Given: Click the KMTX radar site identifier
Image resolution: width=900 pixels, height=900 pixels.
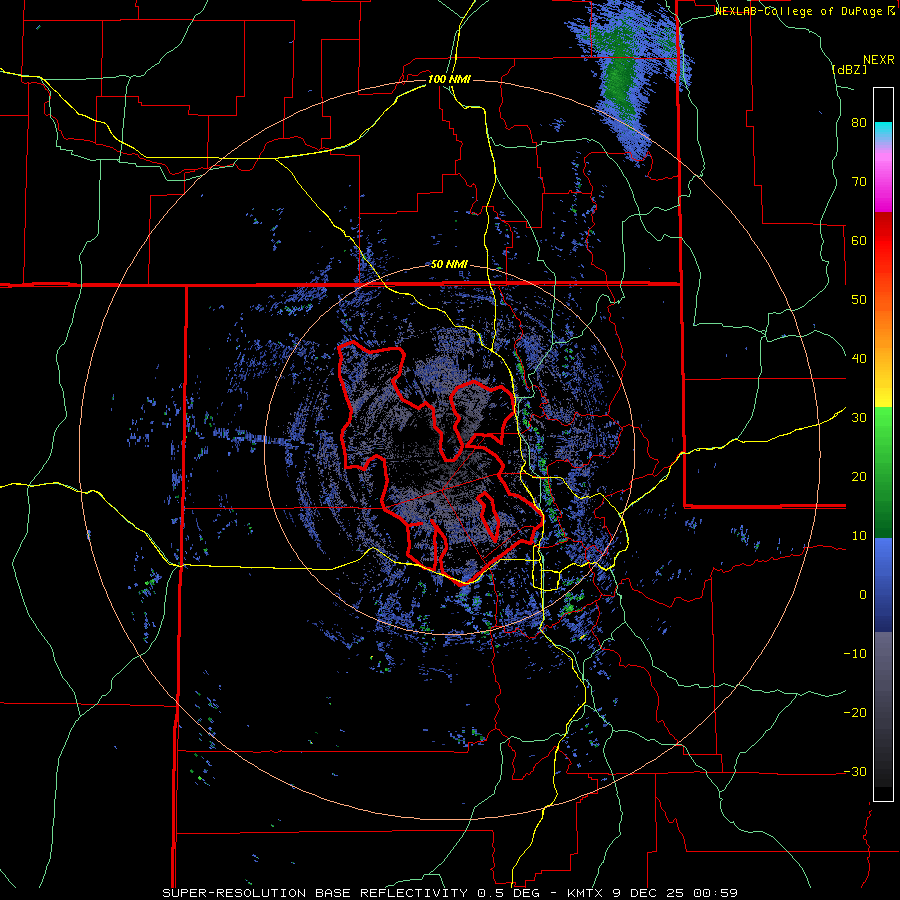Looking at the screenshot, I should coord(583,893).
